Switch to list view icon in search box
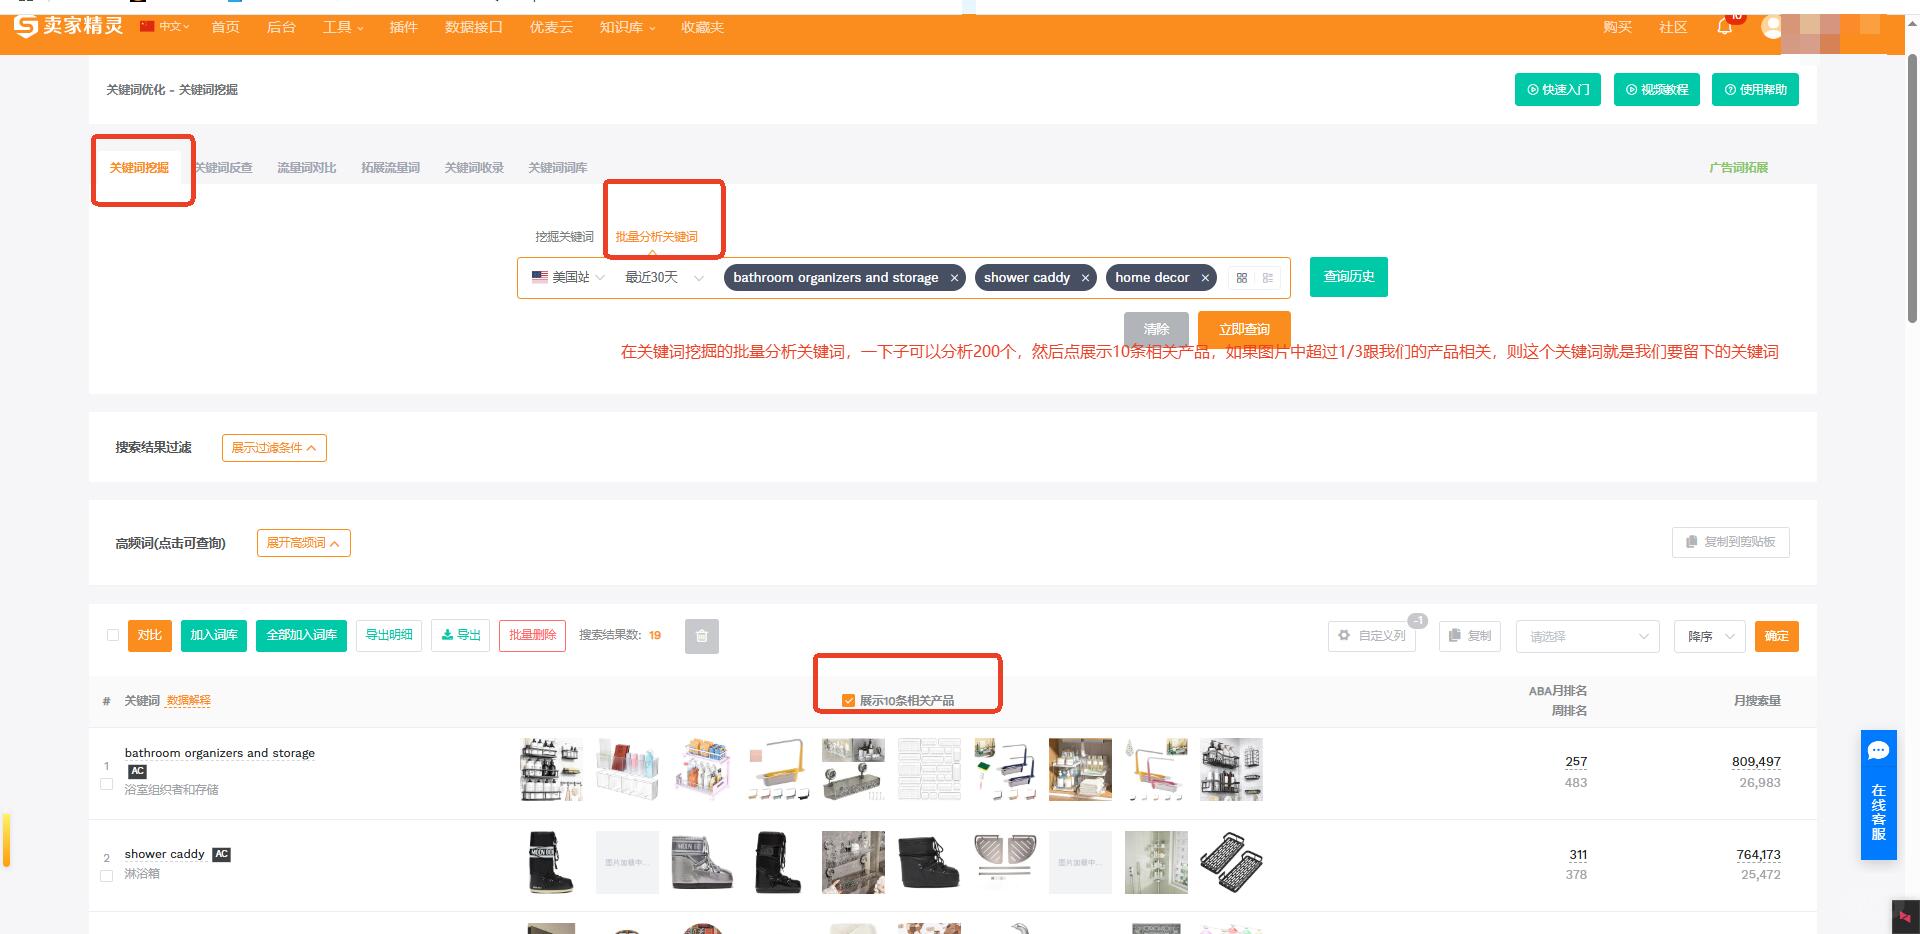The height and width of the screenshot is (934, 1920). pos(1268,278)
